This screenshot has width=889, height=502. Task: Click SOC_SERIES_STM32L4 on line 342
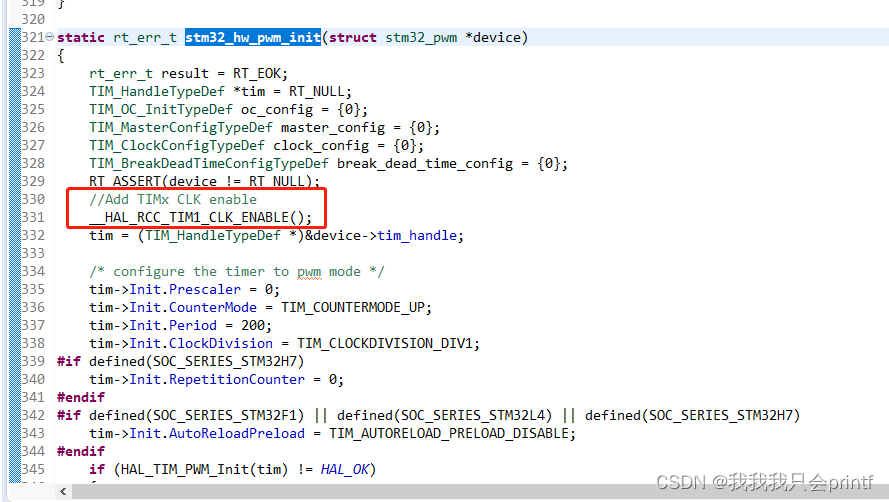pos(473,416)
